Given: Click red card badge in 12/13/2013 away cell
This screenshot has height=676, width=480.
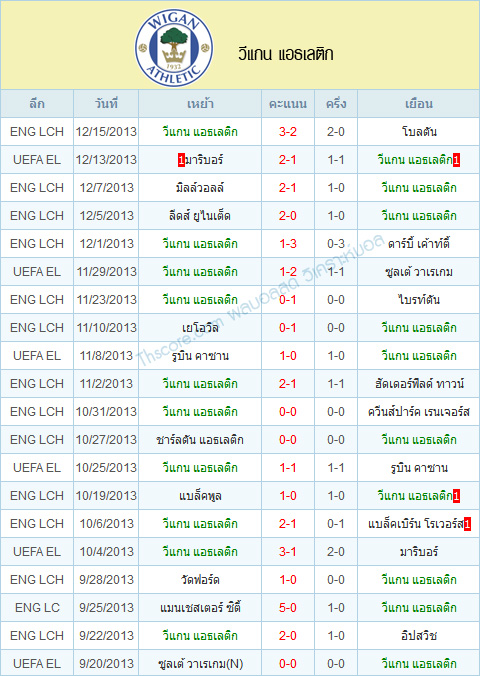Looking at the screenshot, I should (456, 160).
